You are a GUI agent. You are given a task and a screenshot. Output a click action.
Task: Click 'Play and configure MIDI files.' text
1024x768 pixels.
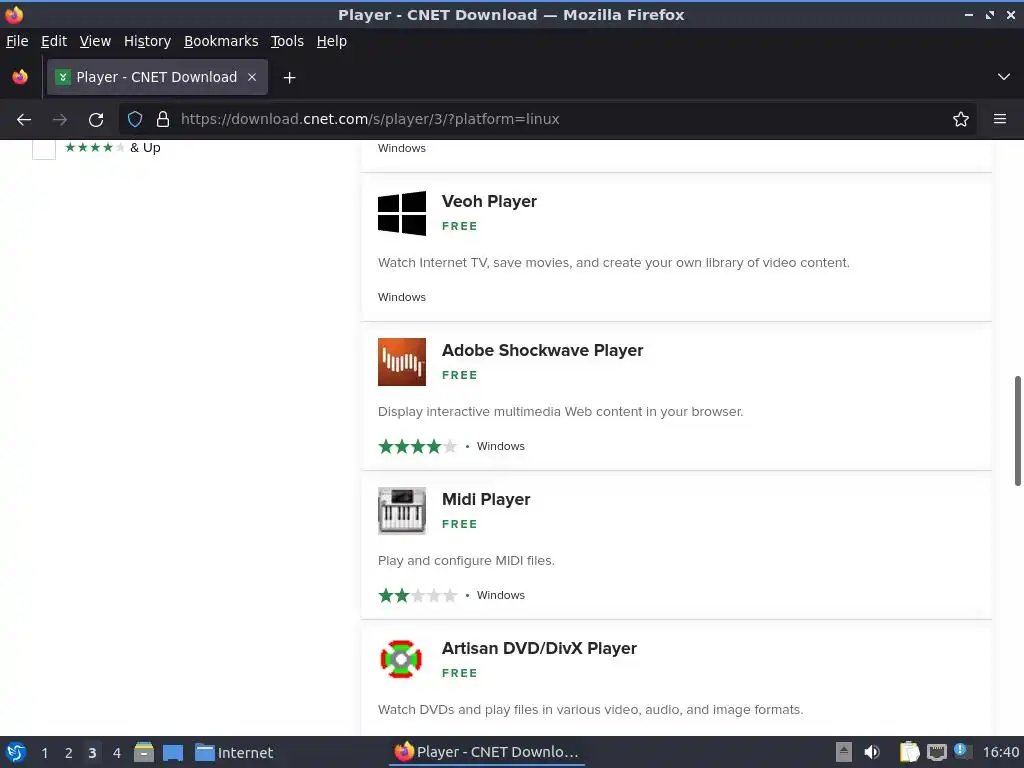point(466,560)
